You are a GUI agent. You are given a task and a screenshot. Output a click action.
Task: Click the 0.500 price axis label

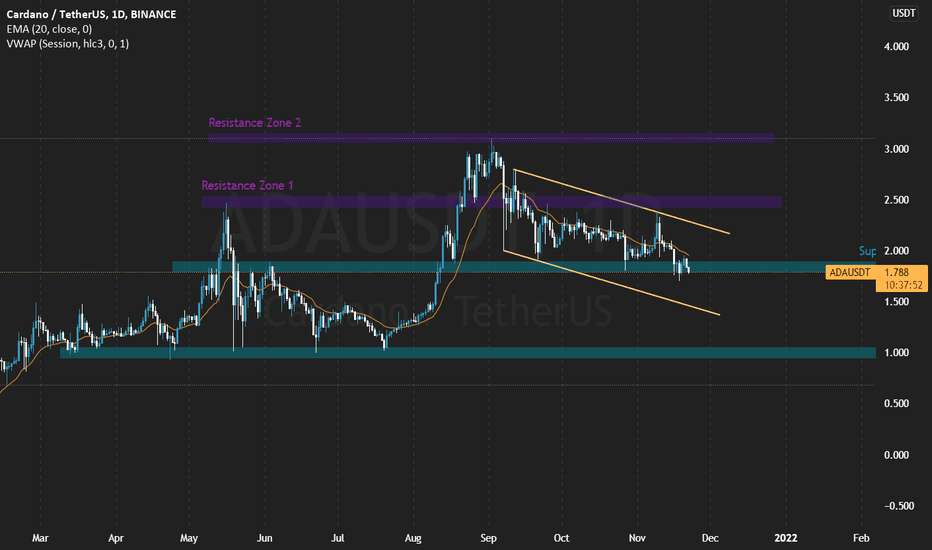(896, 404)
